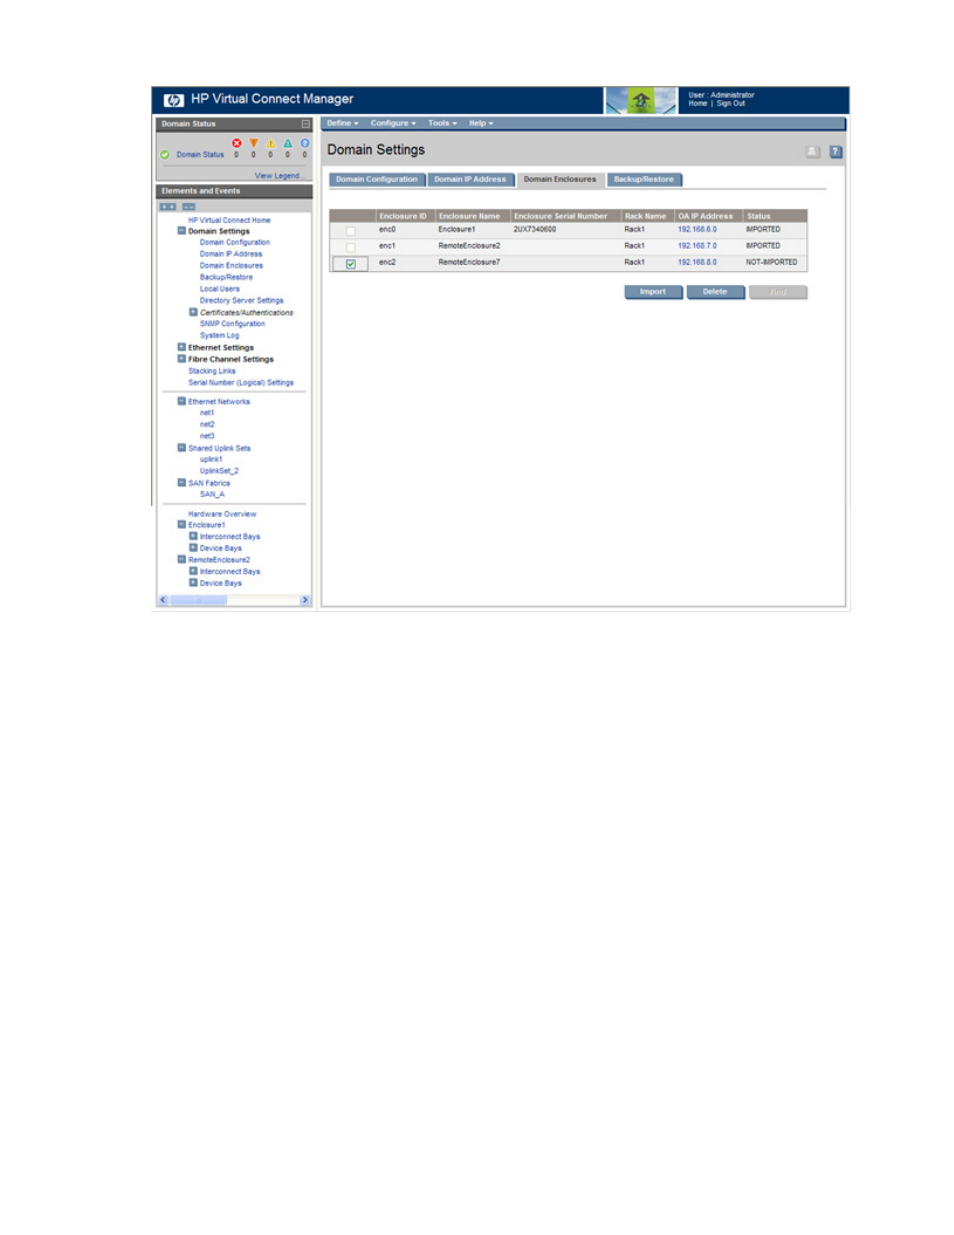Screen dimensions: 954x1235
Task: Expand Device Bays under RemoteEnclosure2
Action: click(x=193, y=582)
